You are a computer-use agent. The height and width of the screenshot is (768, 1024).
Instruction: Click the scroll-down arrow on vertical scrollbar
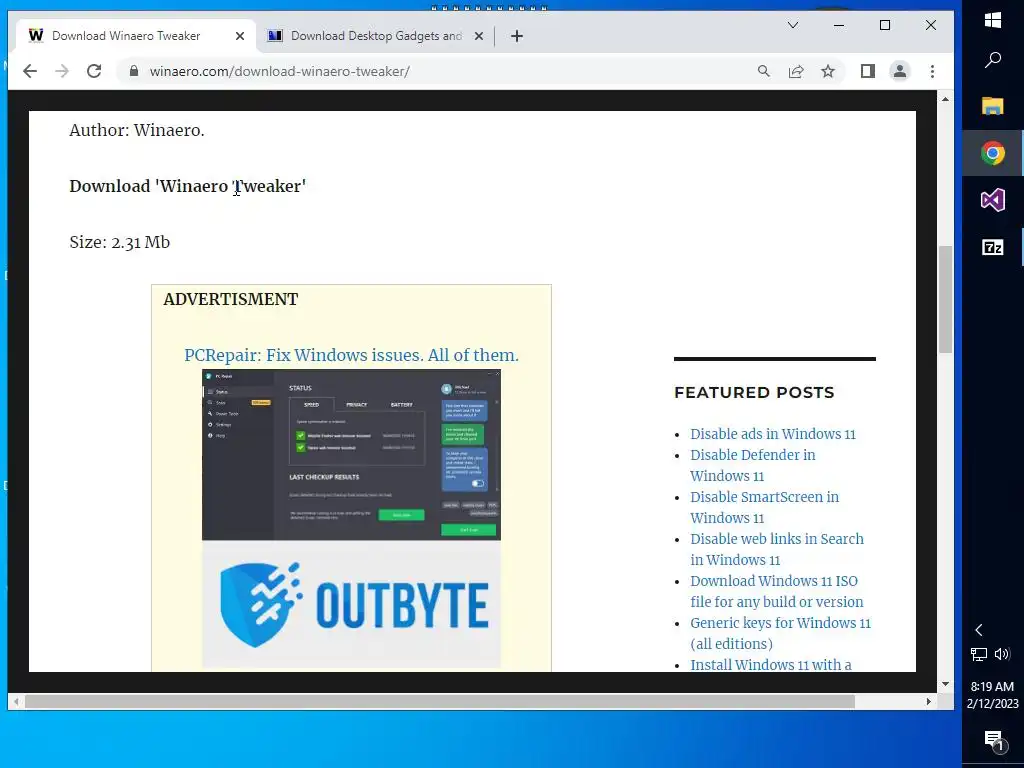945,684
